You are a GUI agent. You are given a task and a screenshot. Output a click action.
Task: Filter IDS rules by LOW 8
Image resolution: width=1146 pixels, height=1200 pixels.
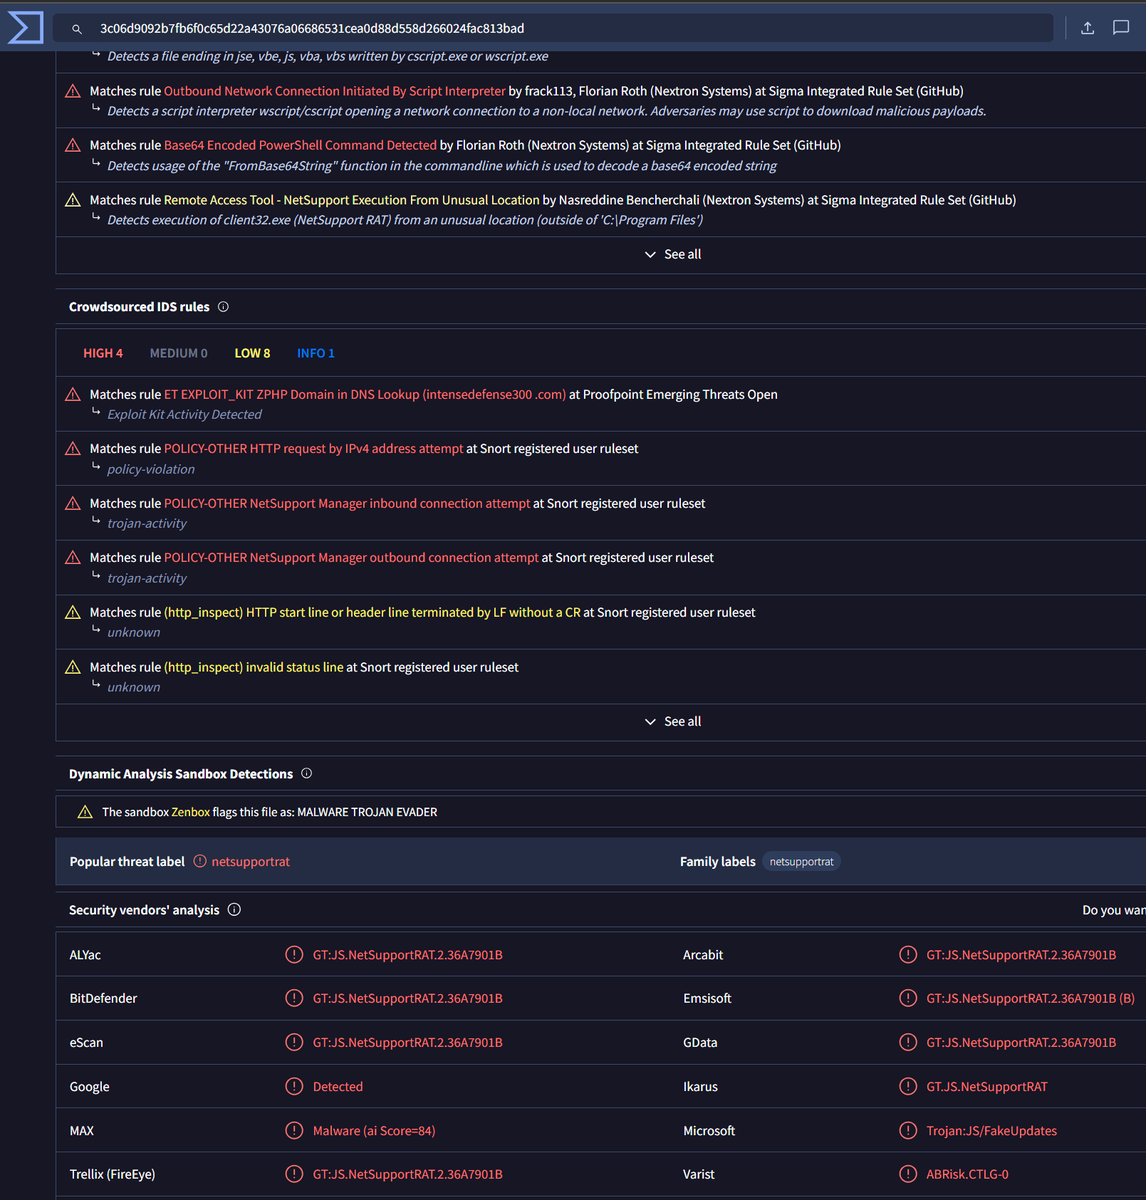tap(252, 353)
